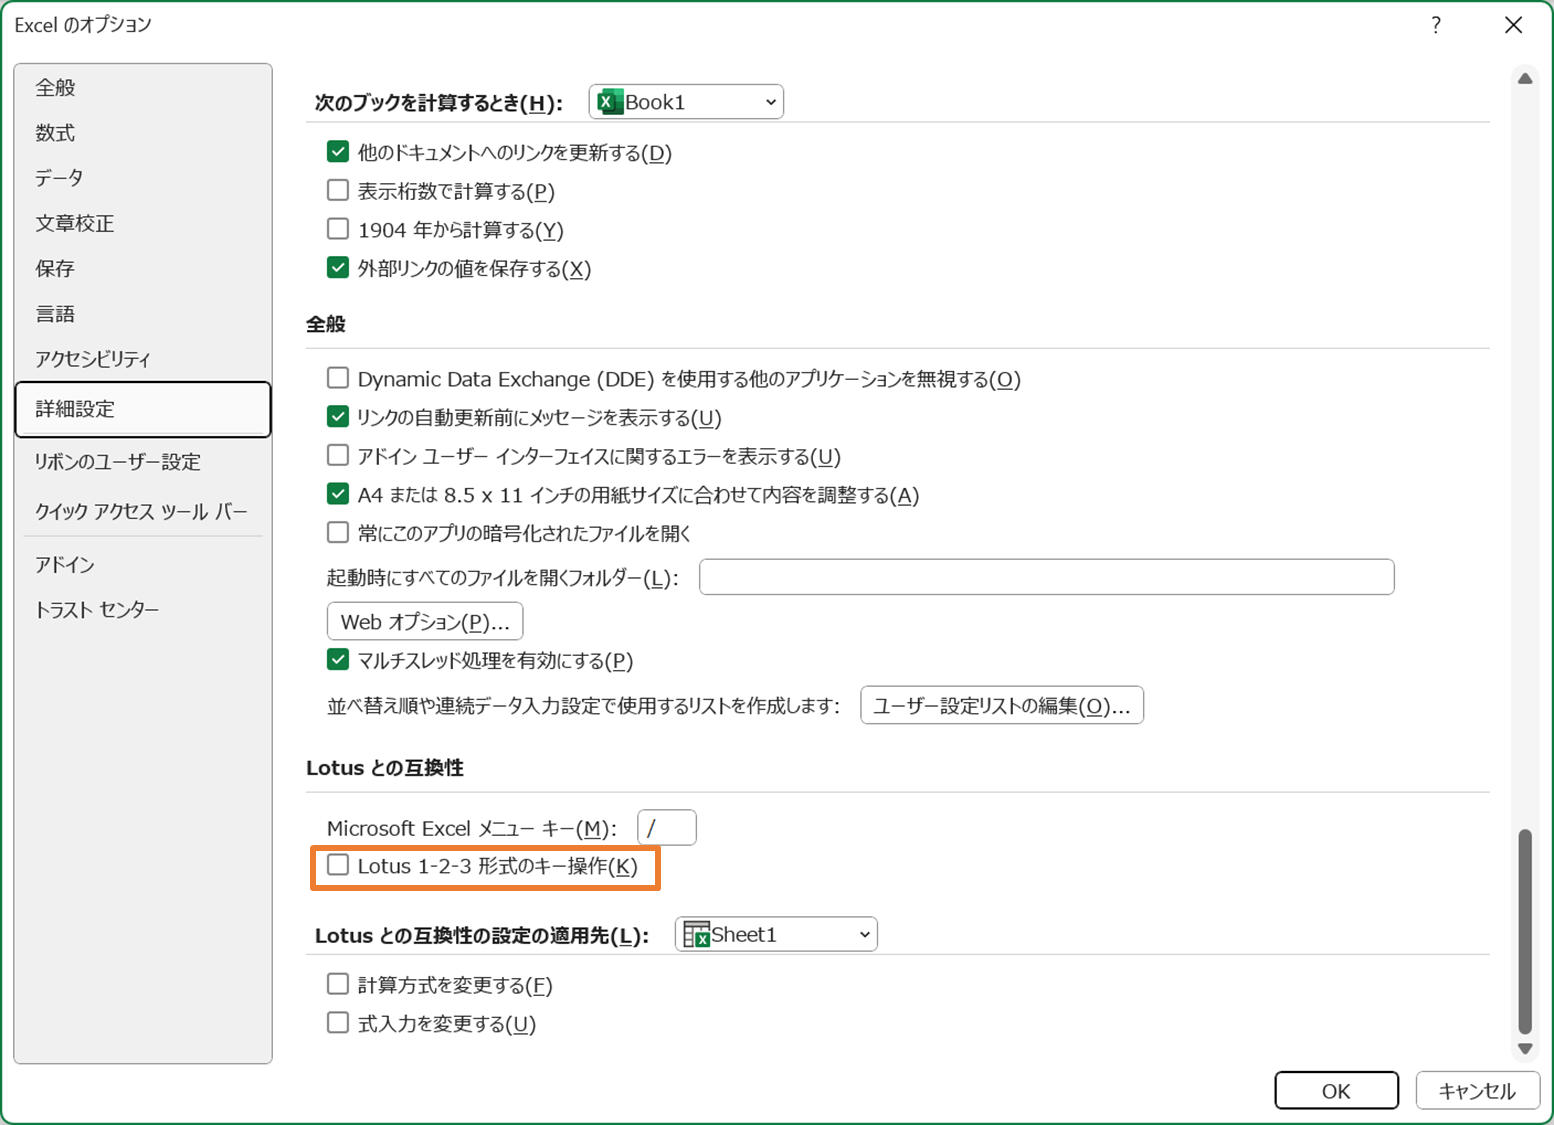Uncheck マルチスレッド処理を有効にする
Image resolution: width=1554 pixels, height=1125 pixels.
(338, 660)
